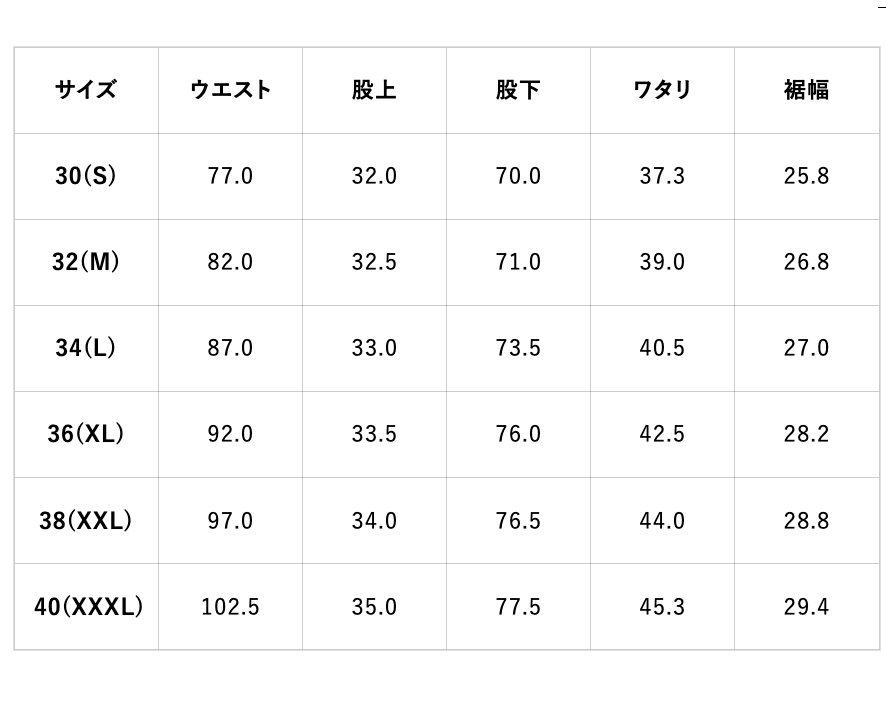This screenshot has height=710, width=886.
Task: Click the 34(L) size row label
Action: (86, 348)
